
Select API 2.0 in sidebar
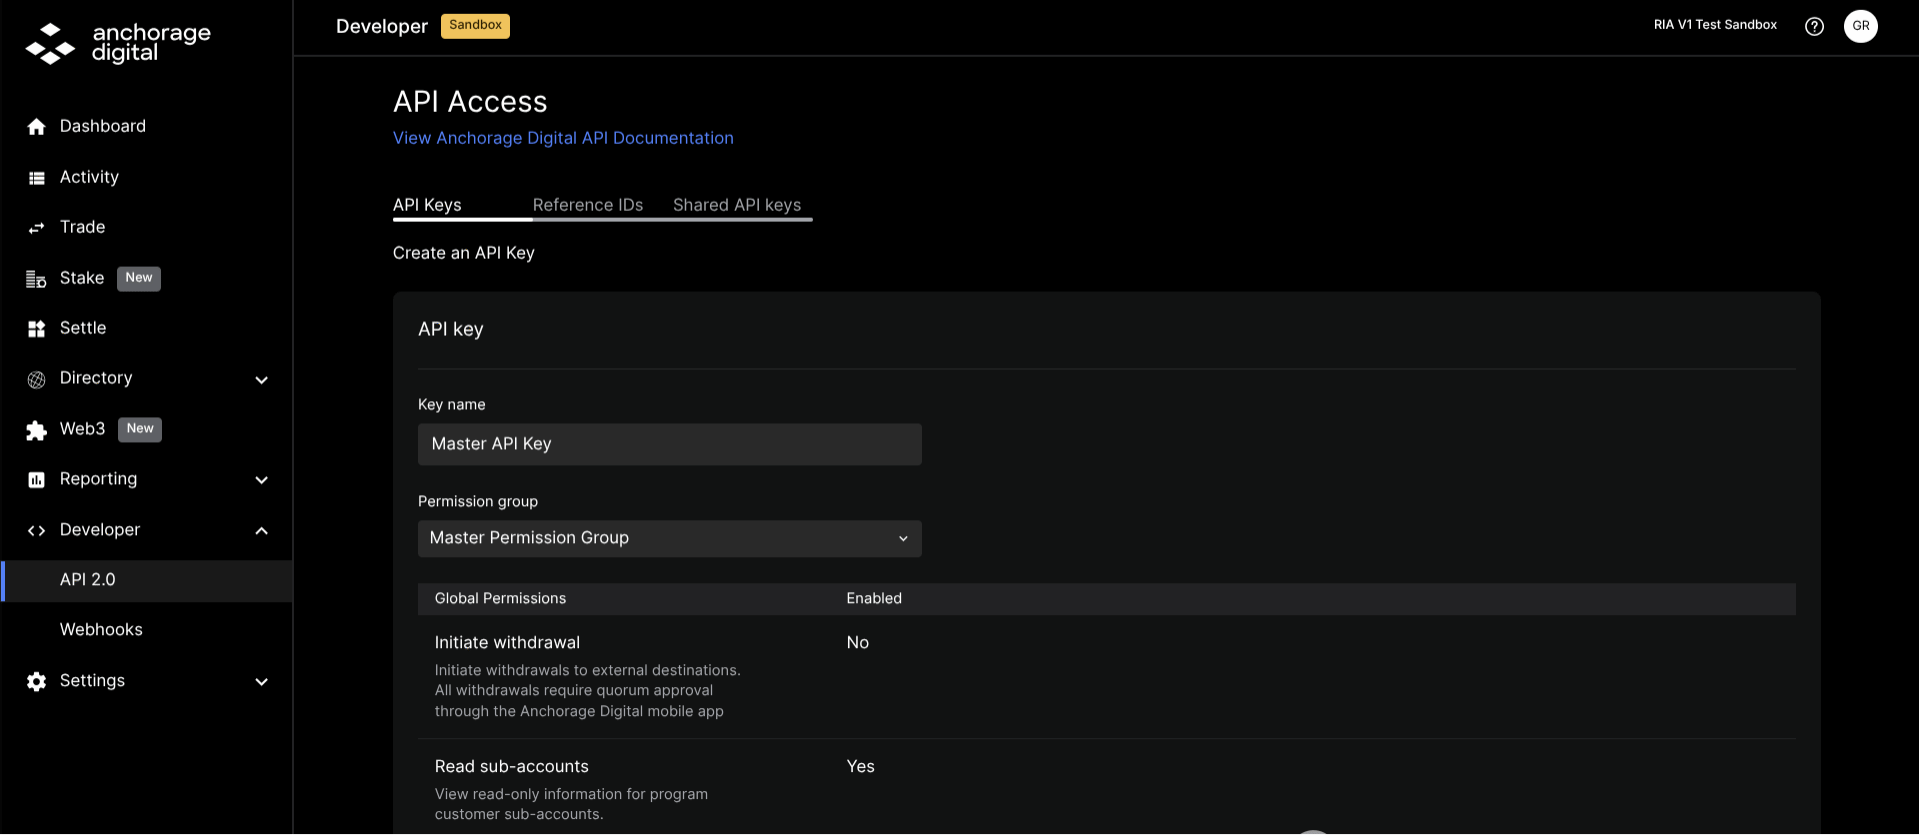coord(147,581)
